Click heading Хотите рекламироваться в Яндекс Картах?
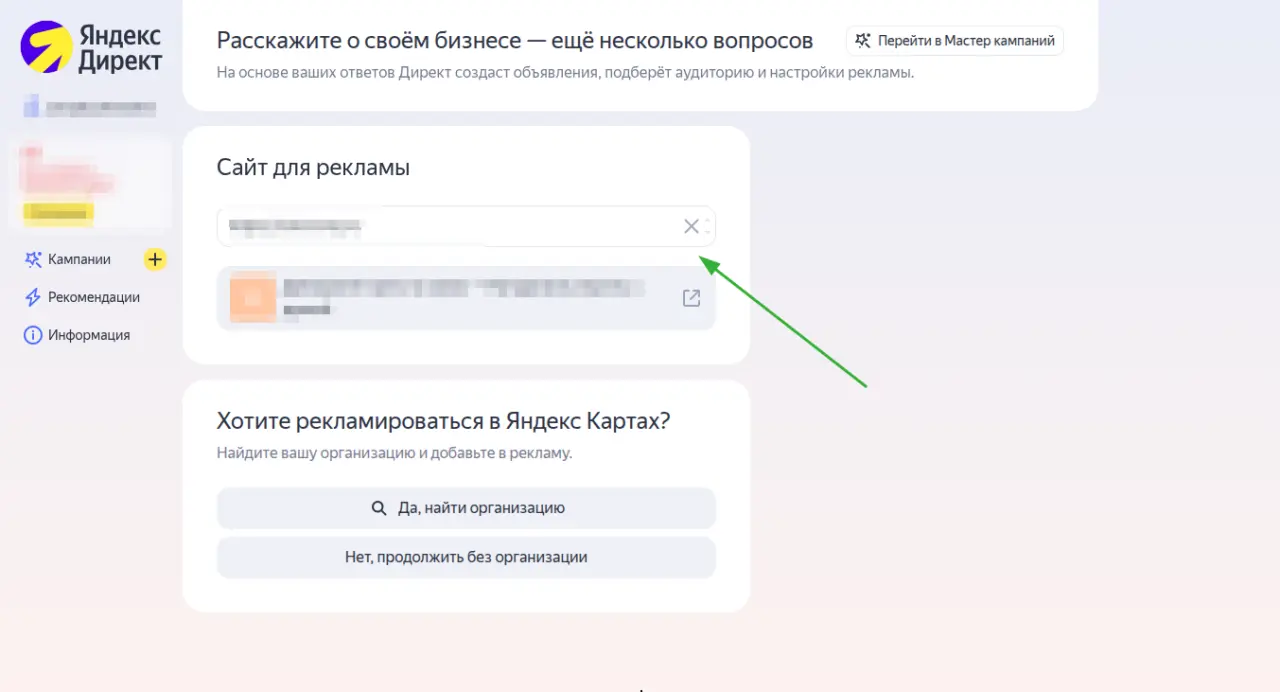The height and width of the screenshot is (692, 1280). (443, 421)
